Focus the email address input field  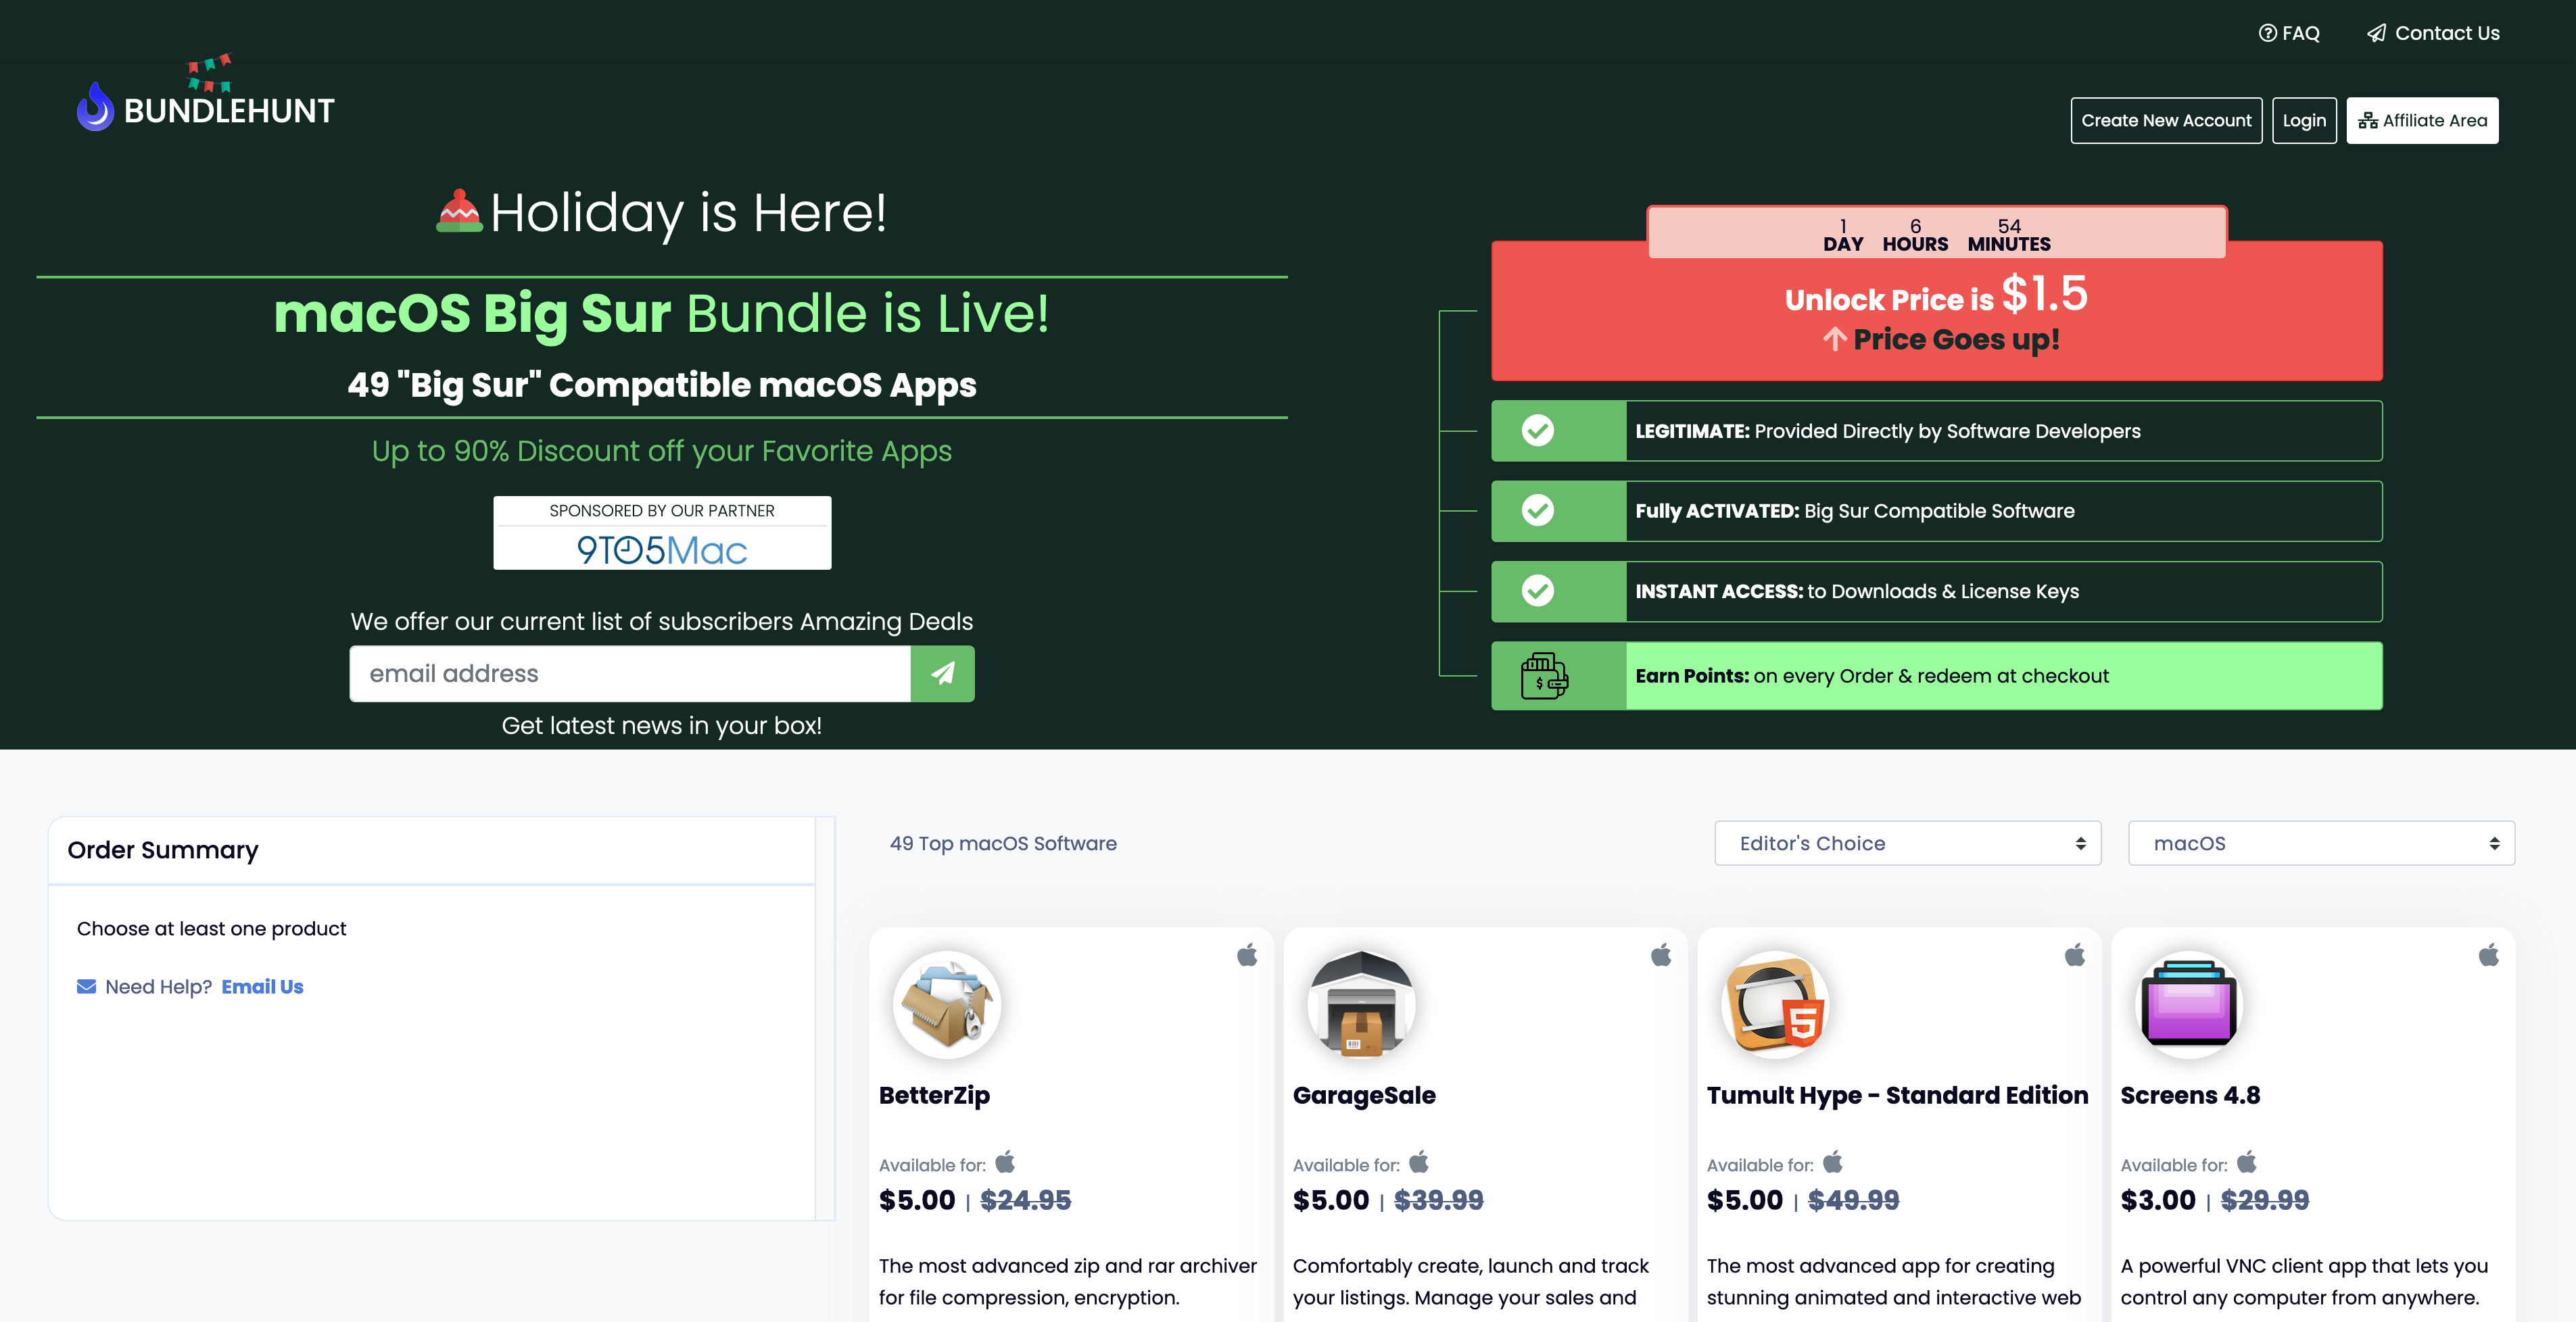(630, 673)
